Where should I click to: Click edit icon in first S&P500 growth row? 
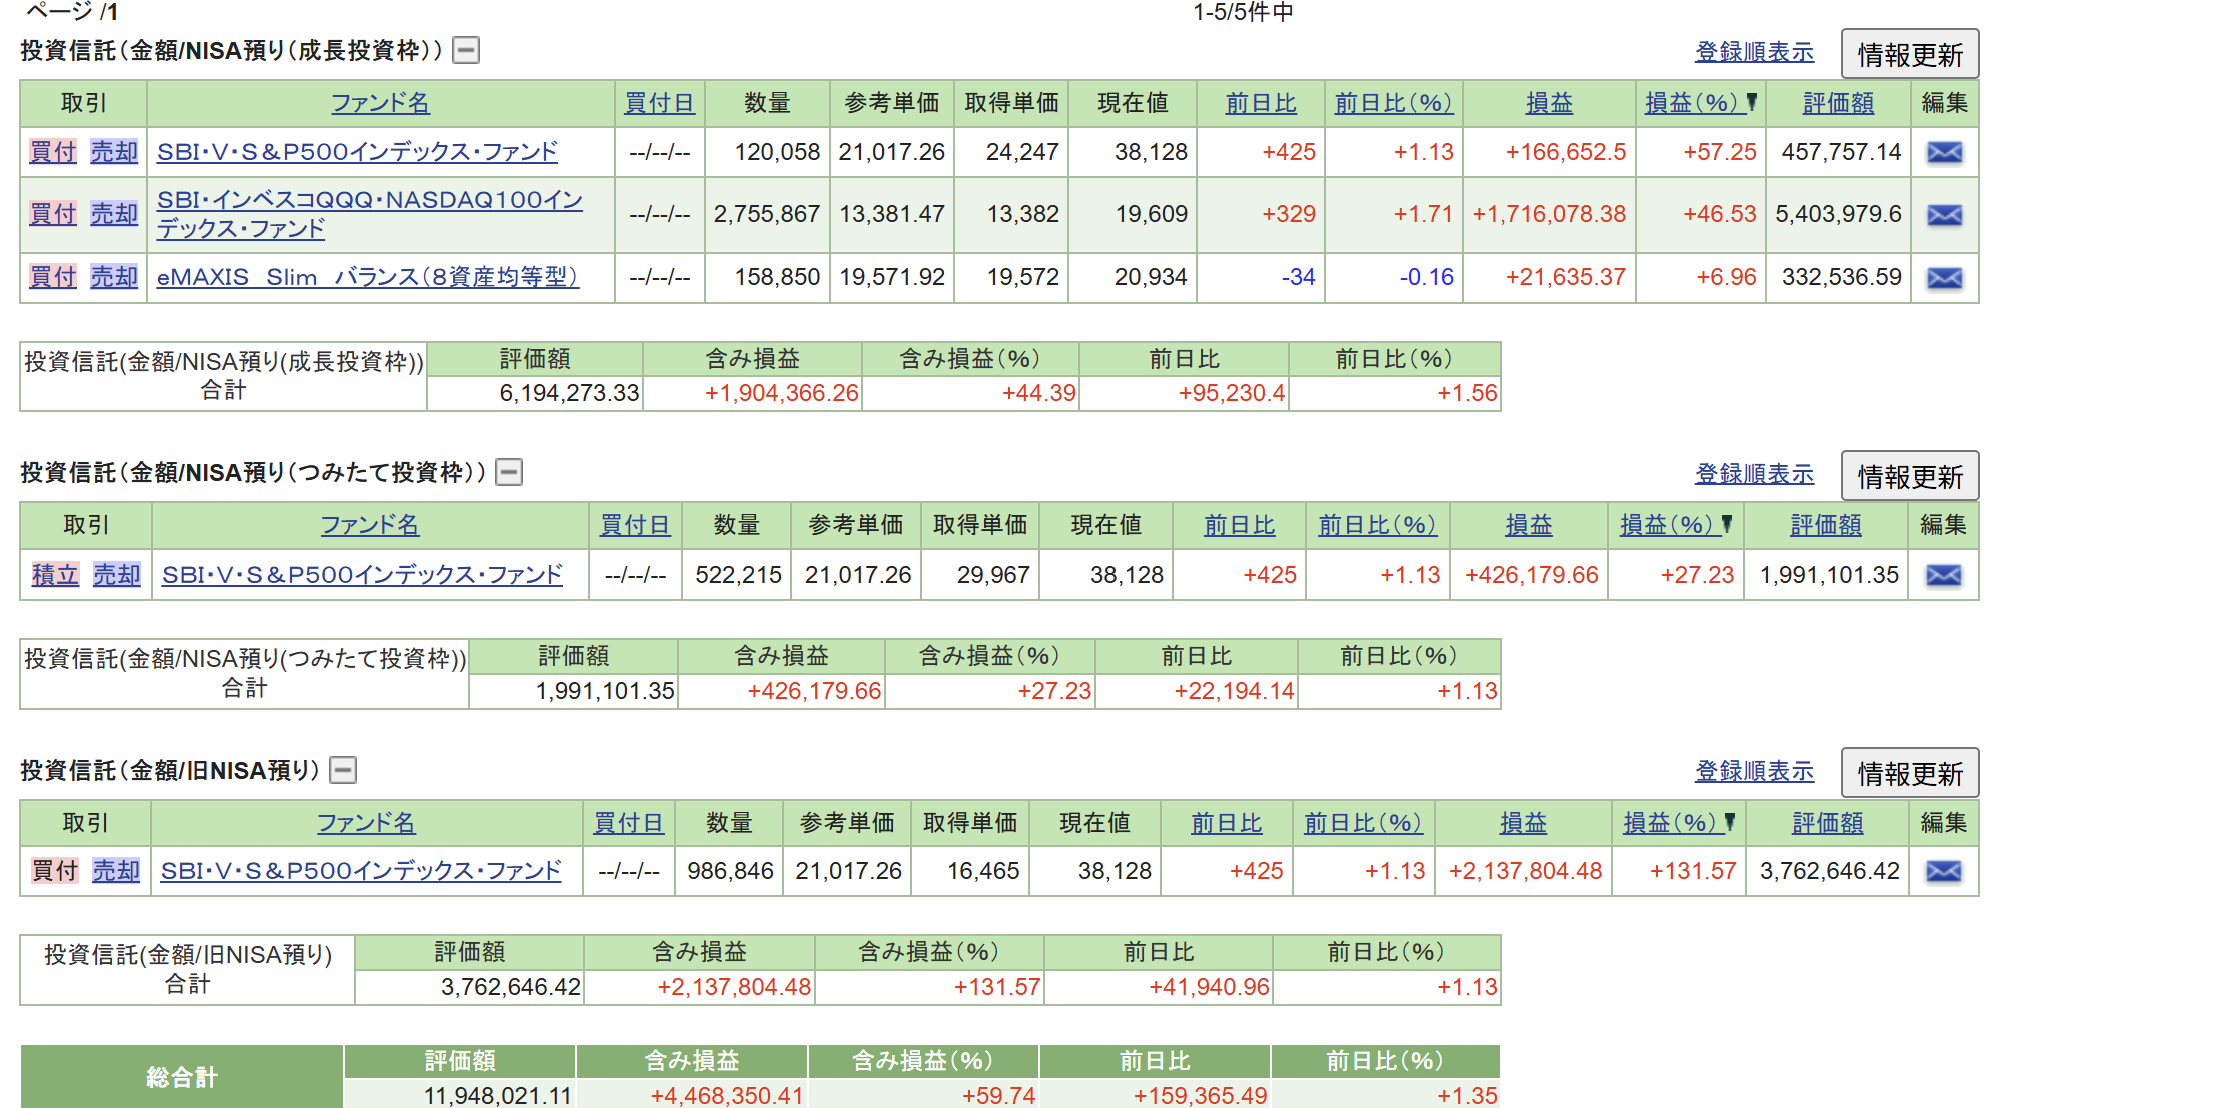tap(1944, 153)
